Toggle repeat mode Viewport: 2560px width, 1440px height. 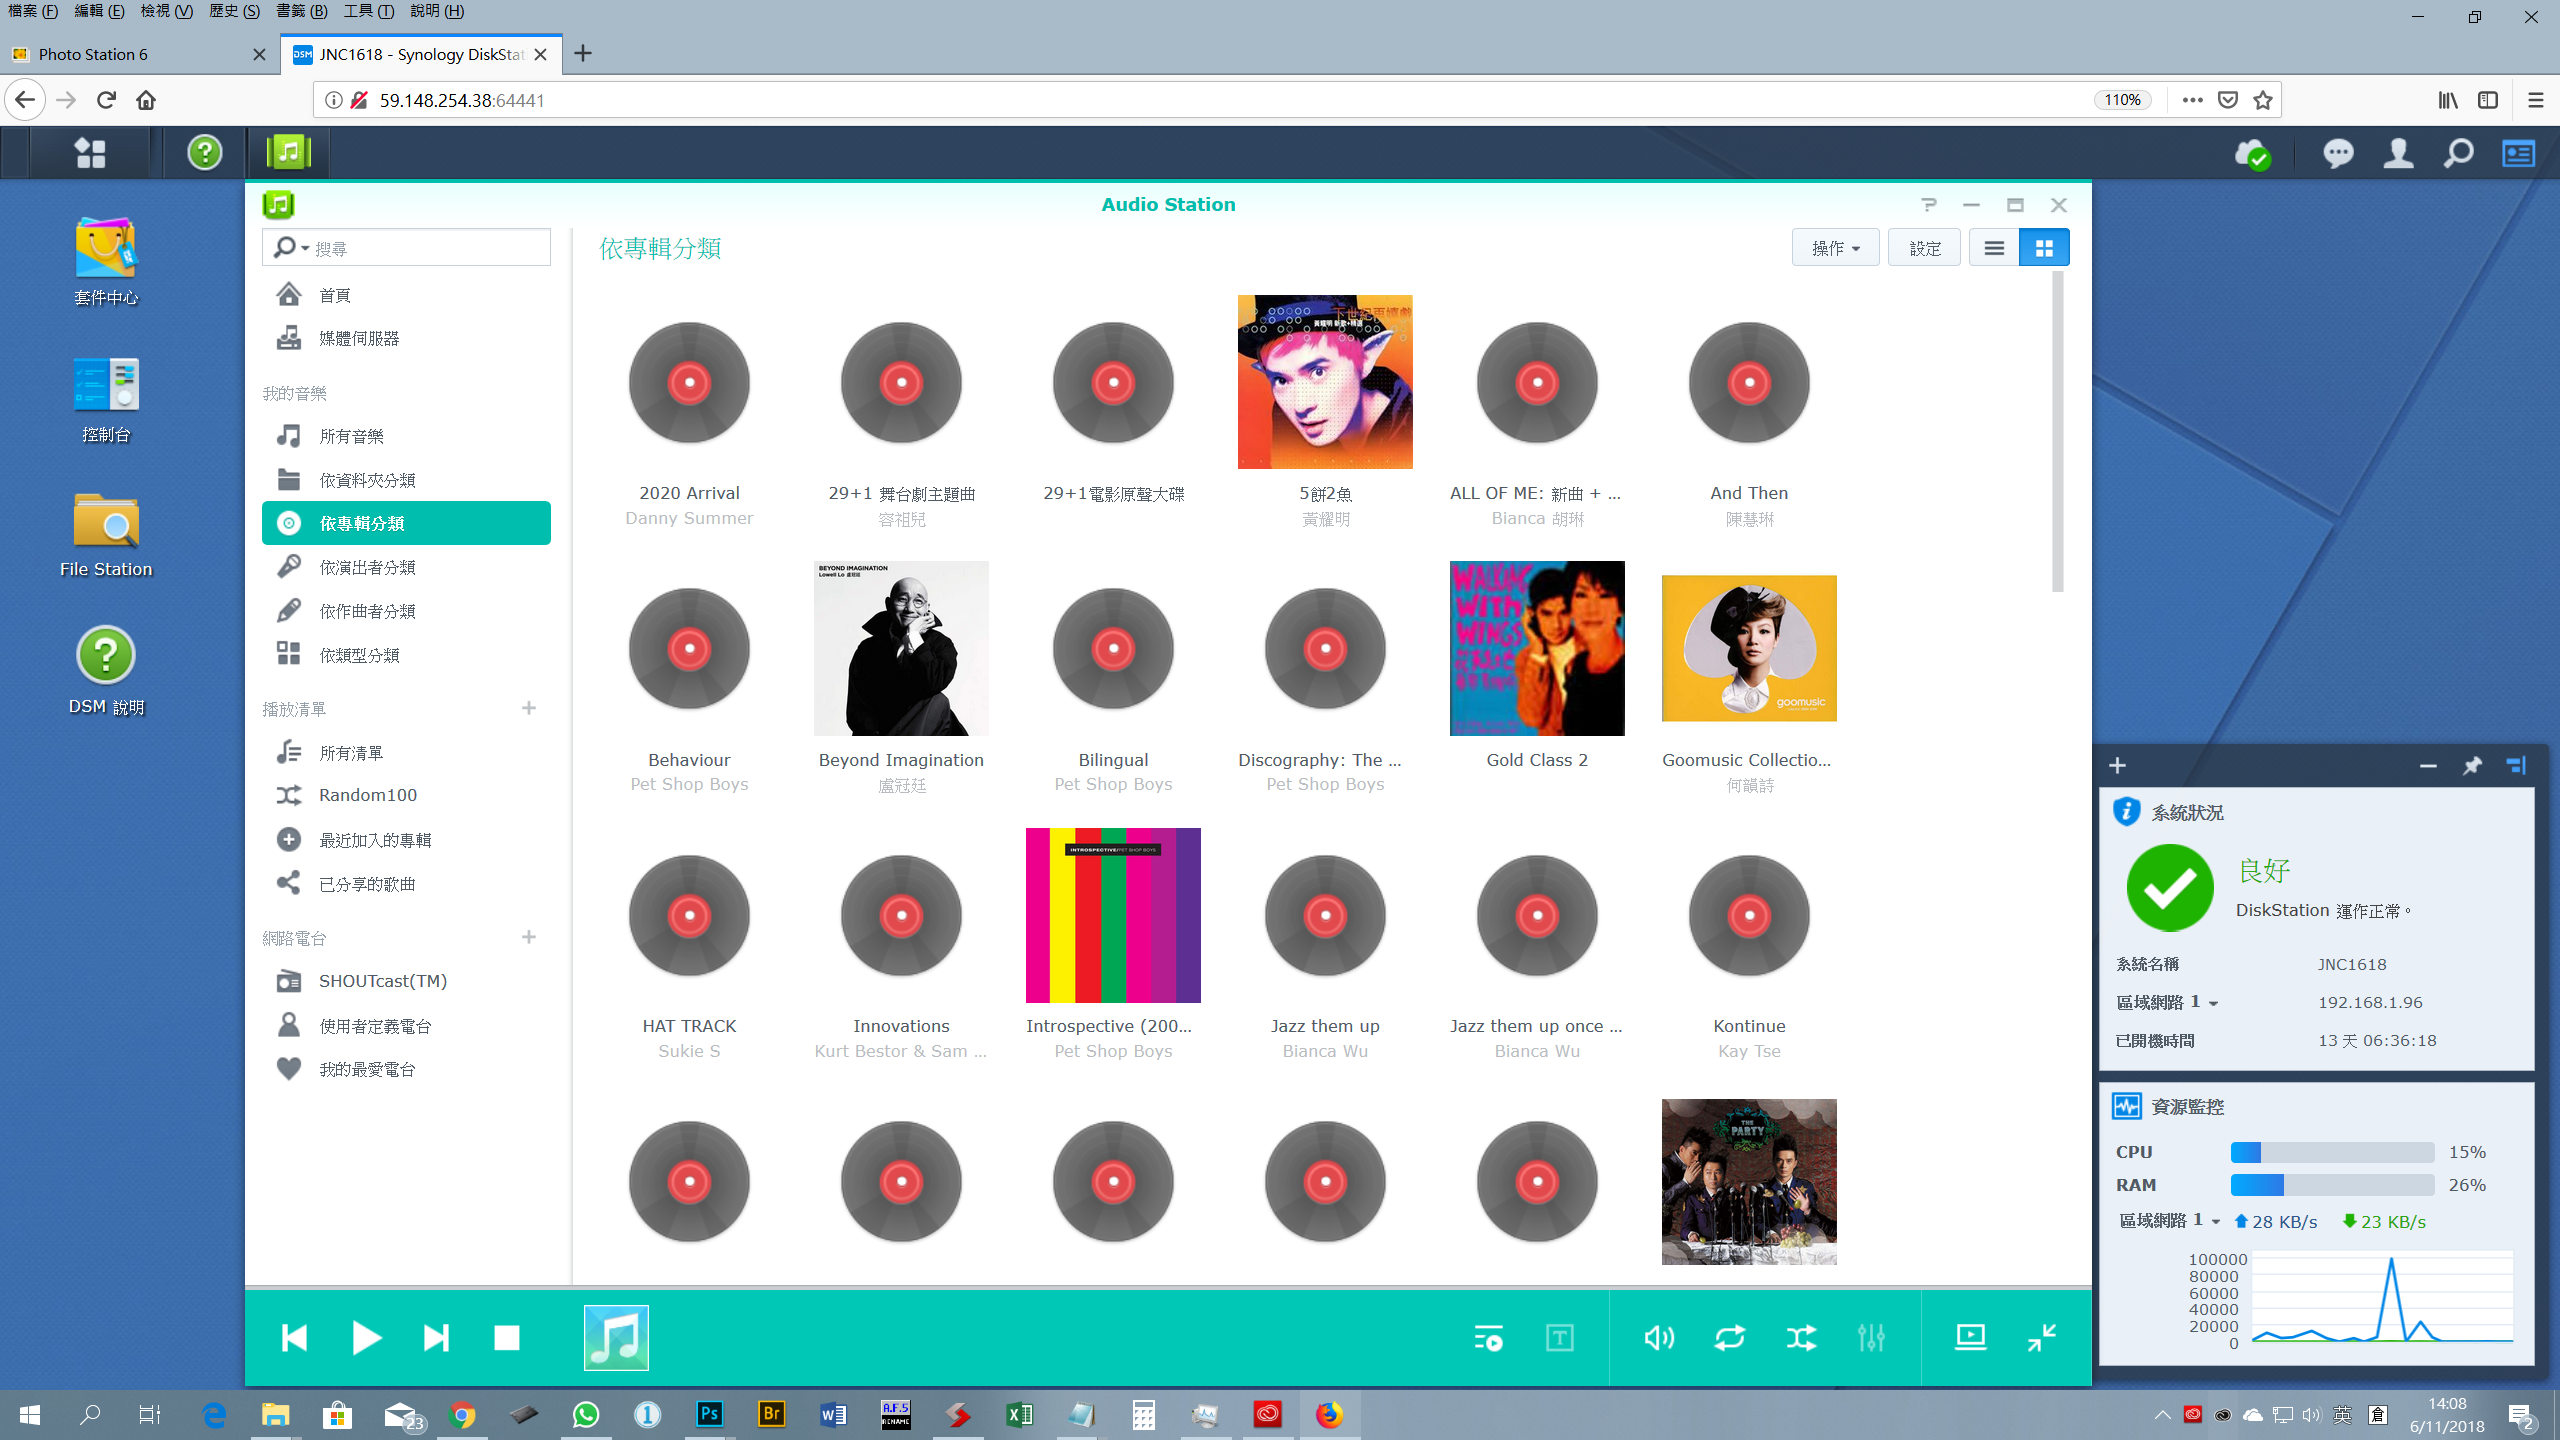pyautogui.click(x=1730, y=1338)
